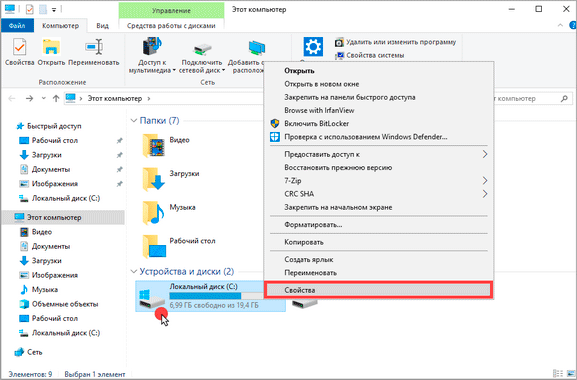
Task: Open recent locations dropdown arrow
Action: click(43, 98)
